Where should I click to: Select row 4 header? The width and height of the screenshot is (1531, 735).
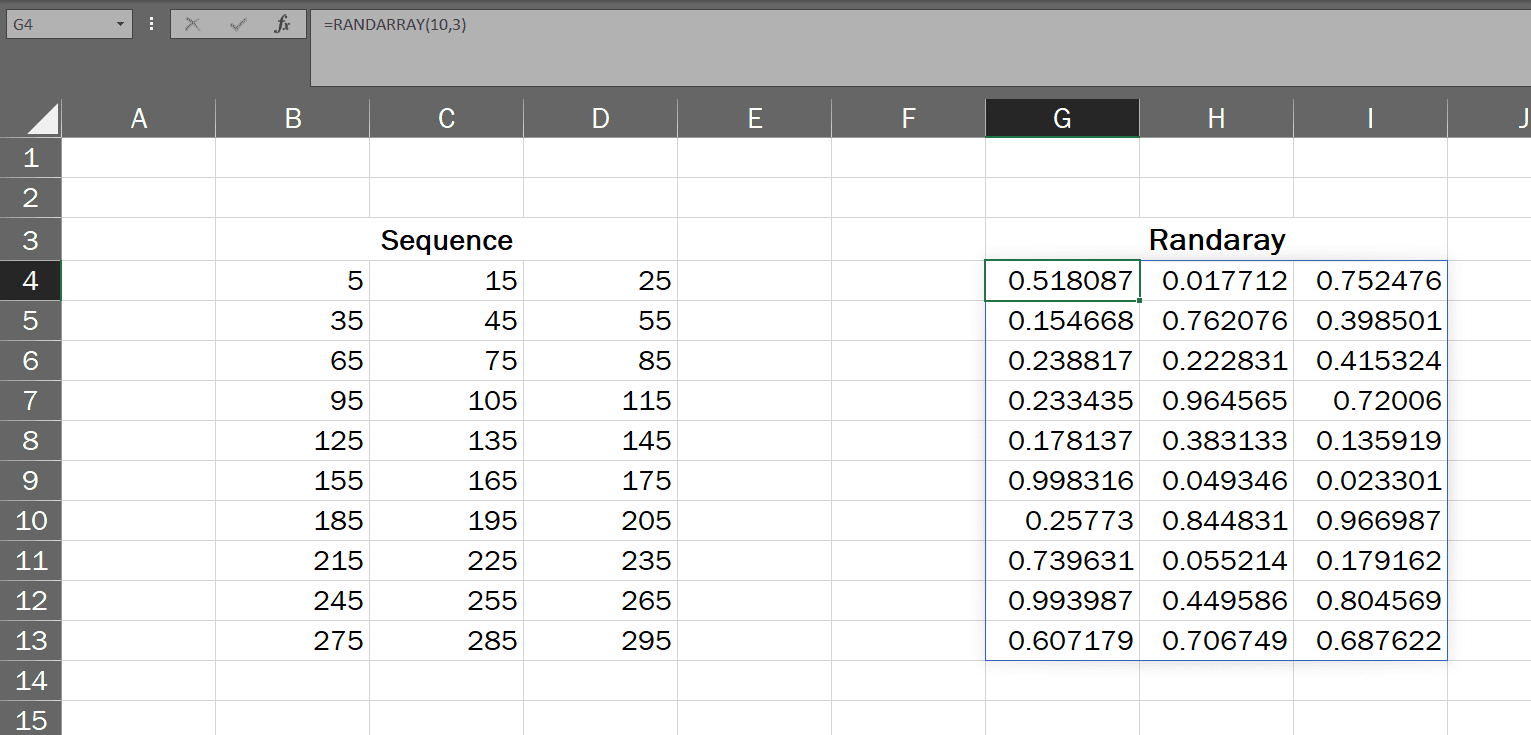(x=30, y=280)
